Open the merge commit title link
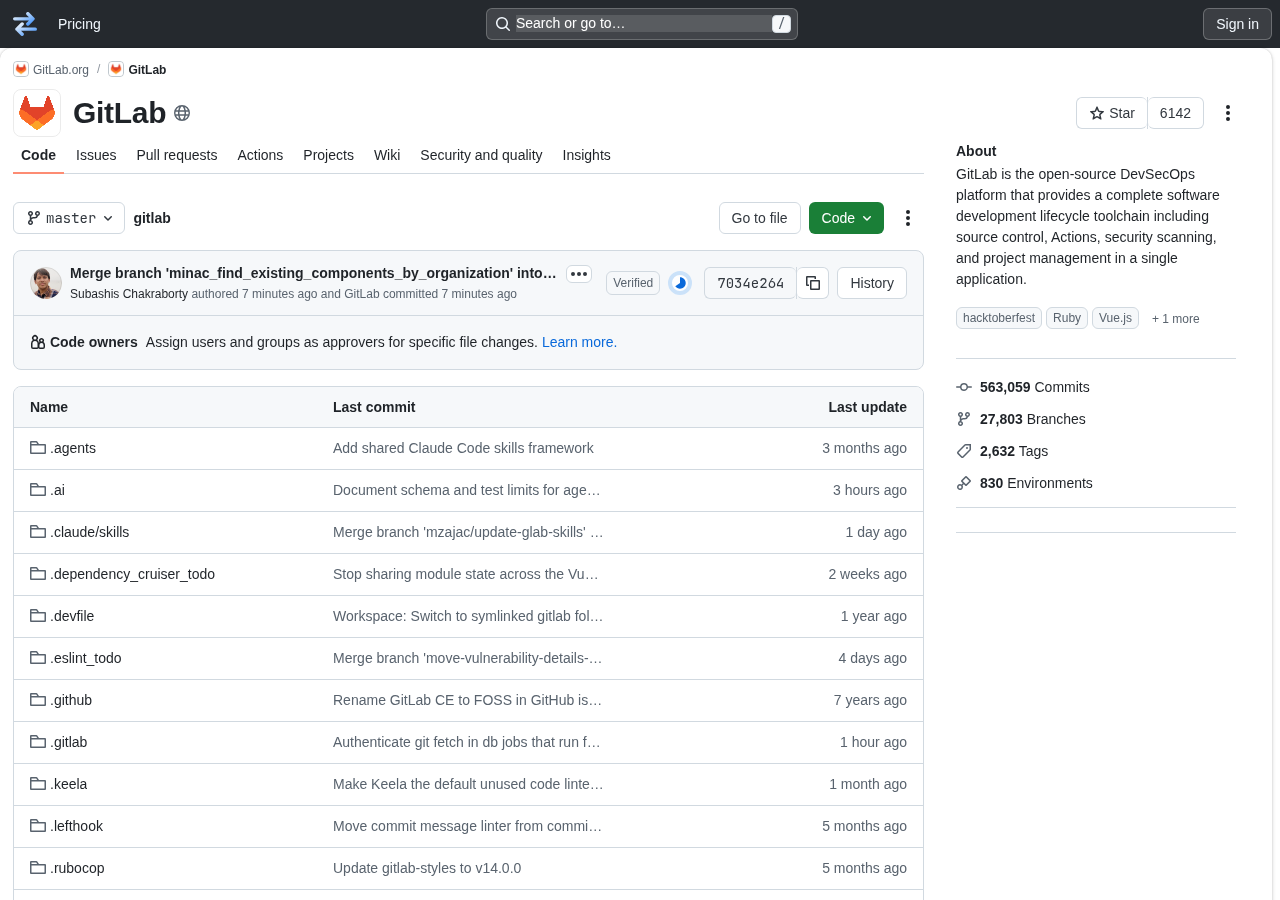Screen dimensions: 1280x900 [x=313, y=273]
